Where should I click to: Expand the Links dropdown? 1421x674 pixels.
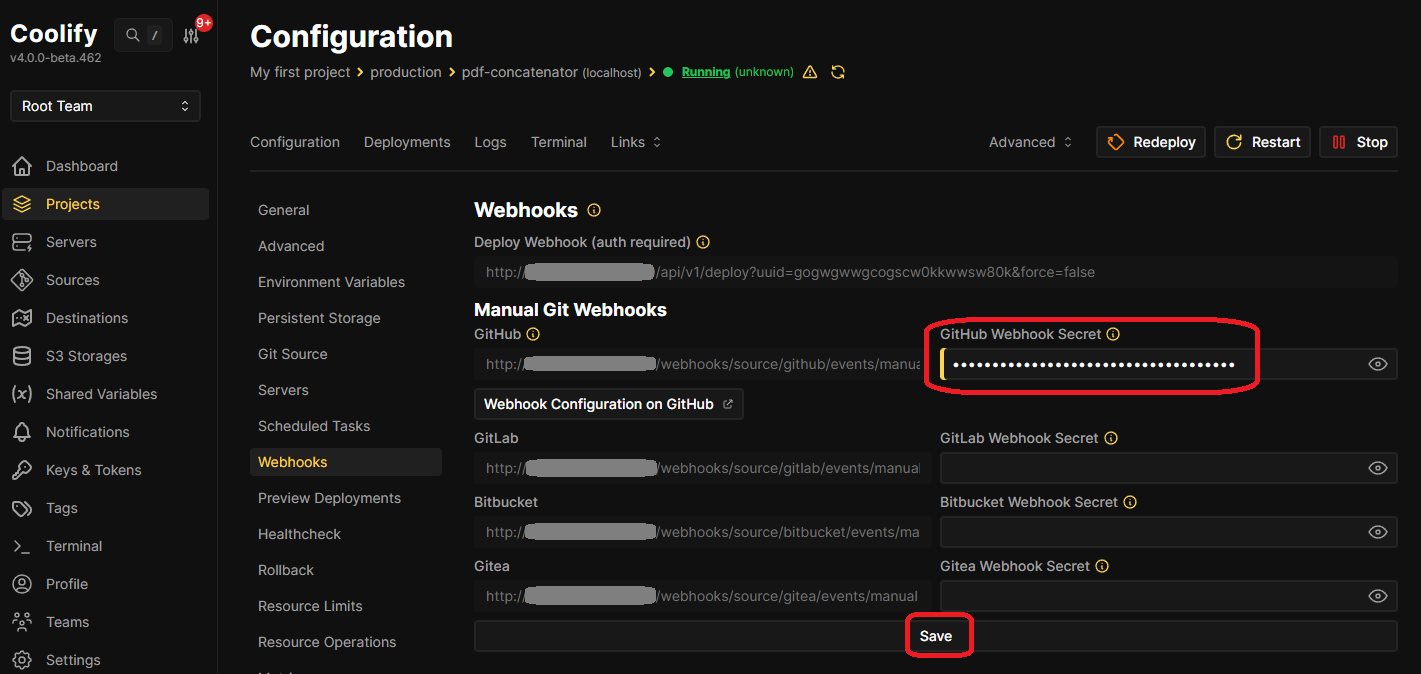tap(636, 142)
